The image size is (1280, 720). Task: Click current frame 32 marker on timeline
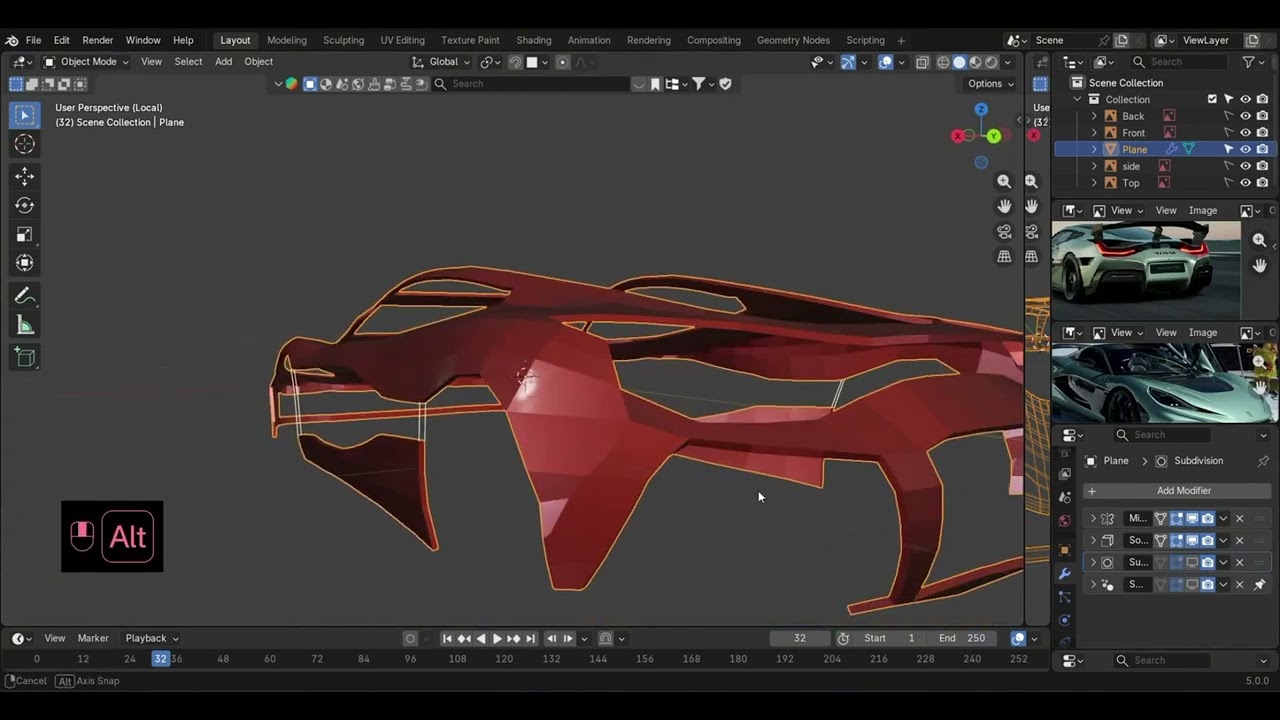pos(160,658)
